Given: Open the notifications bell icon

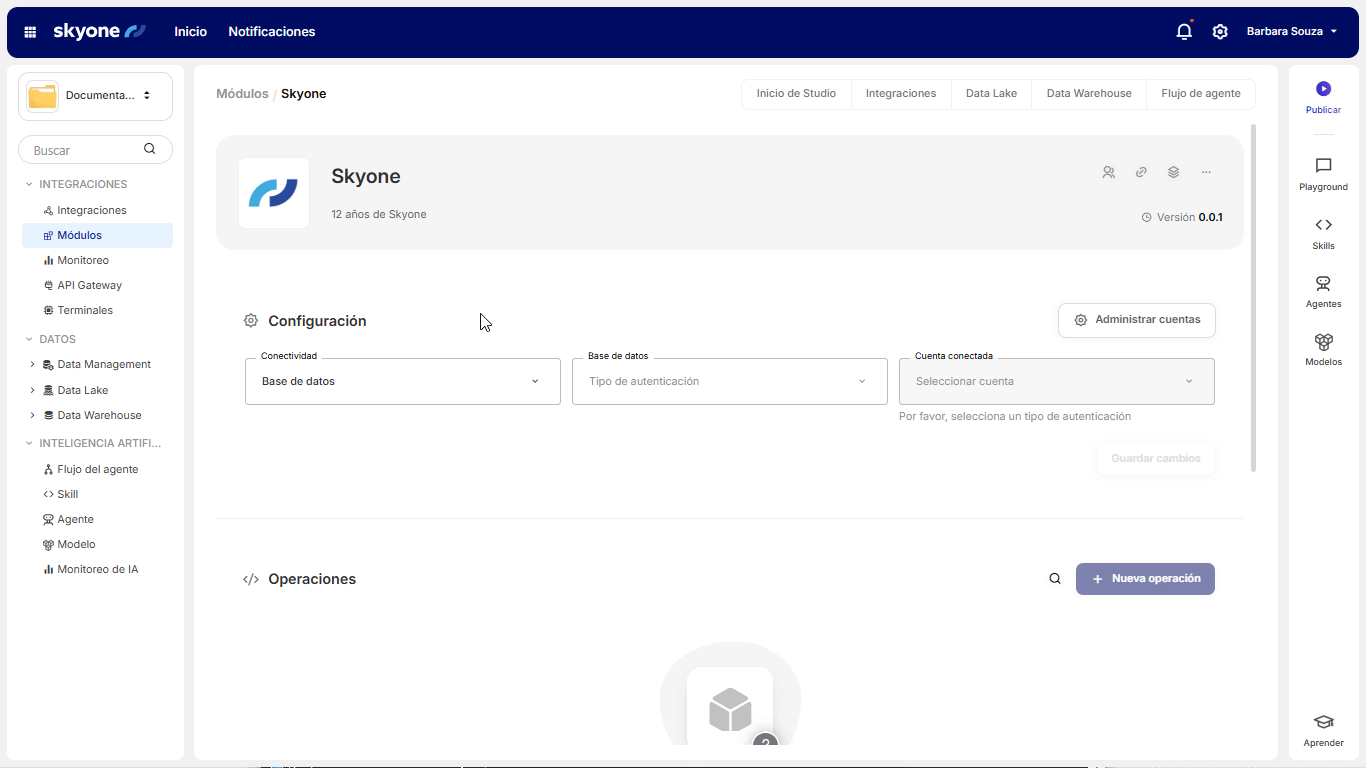Looking at the screenshot, I should click(1184, 32).
